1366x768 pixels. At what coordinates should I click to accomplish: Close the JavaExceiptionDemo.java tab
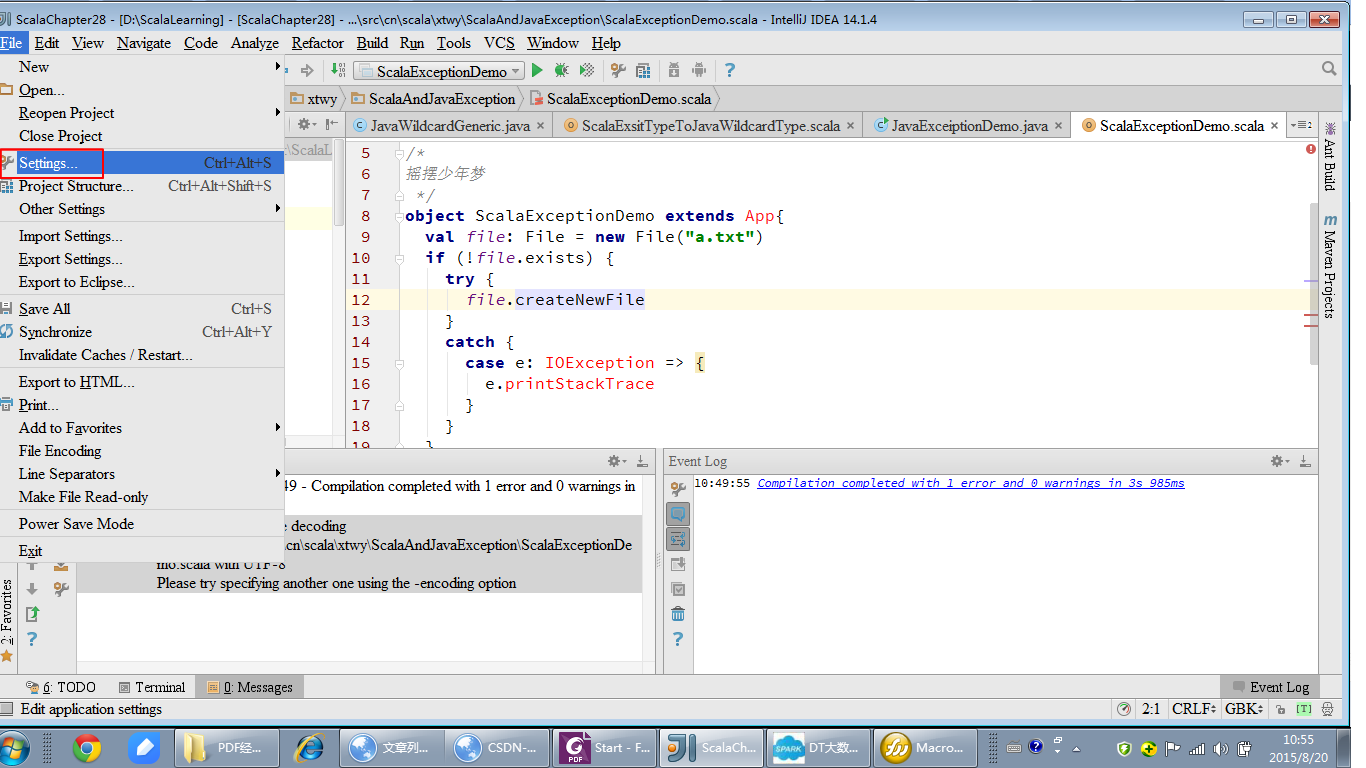coord(1058,126)
